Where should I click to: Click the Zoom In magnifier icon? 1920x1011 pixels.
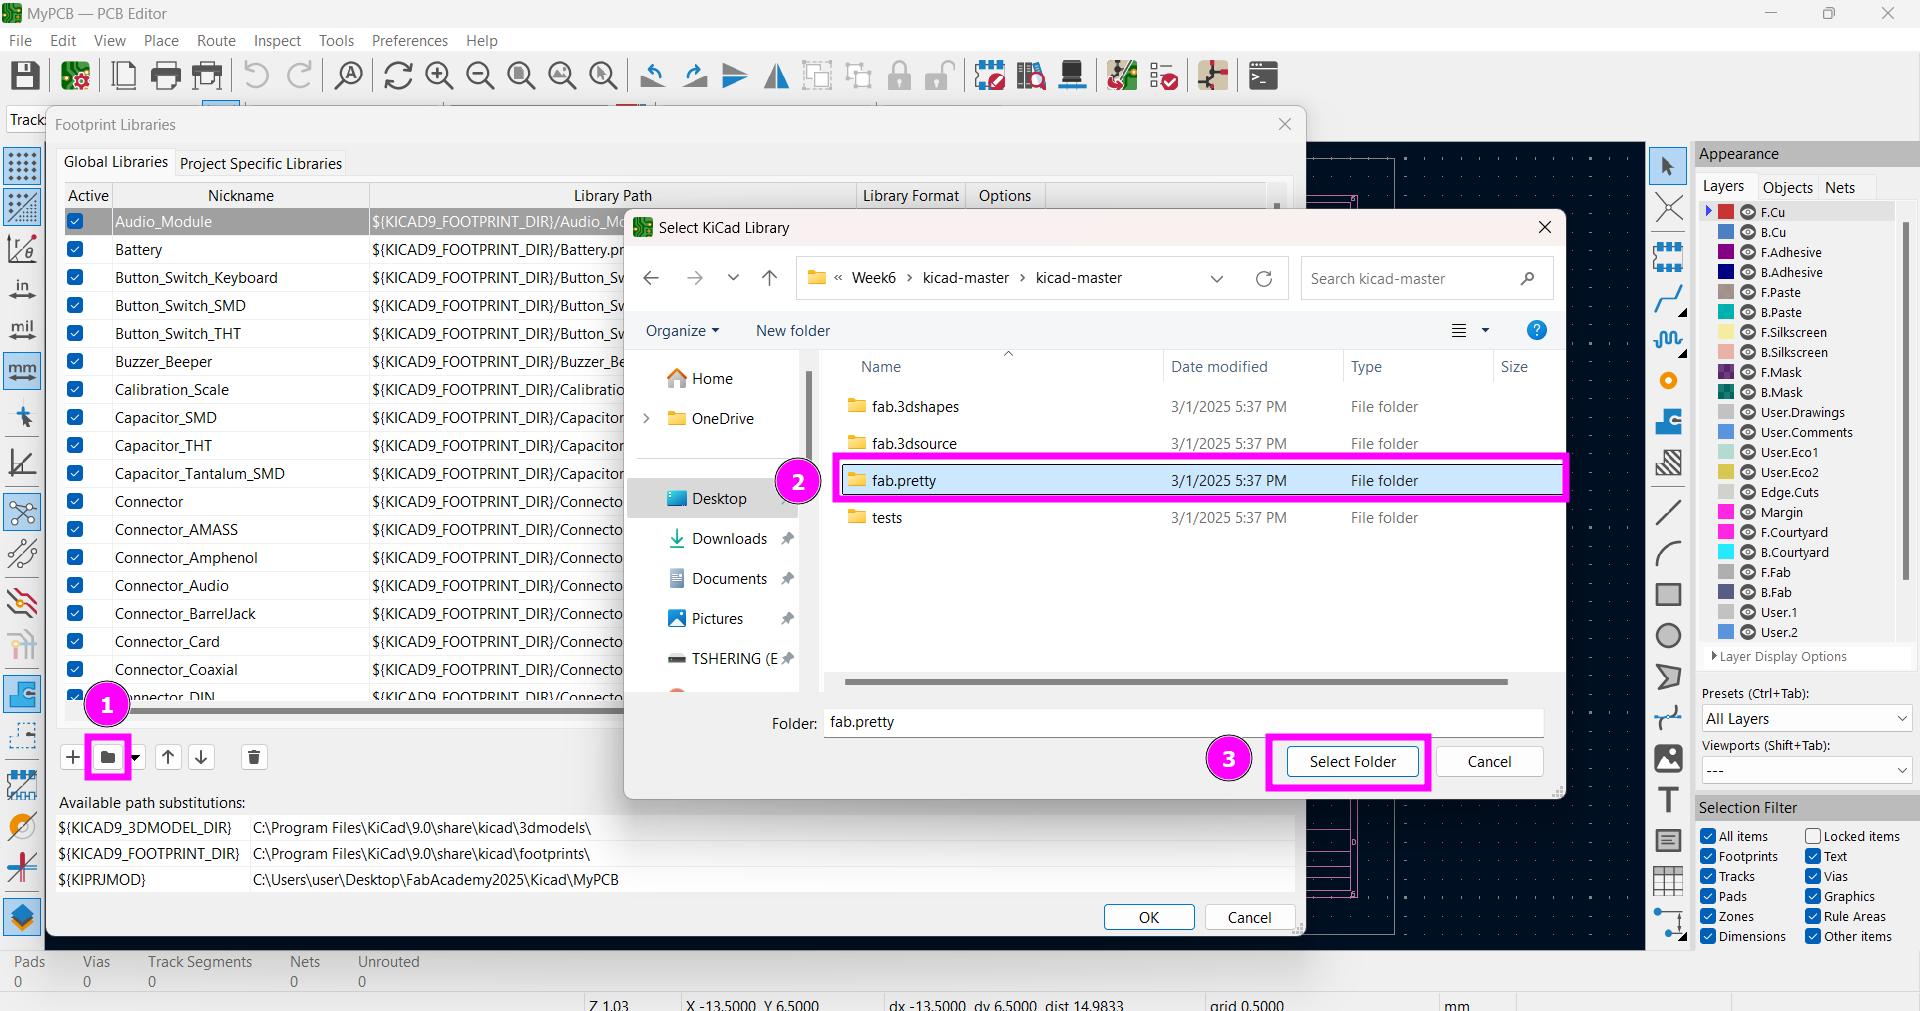[x=439, y=76]
